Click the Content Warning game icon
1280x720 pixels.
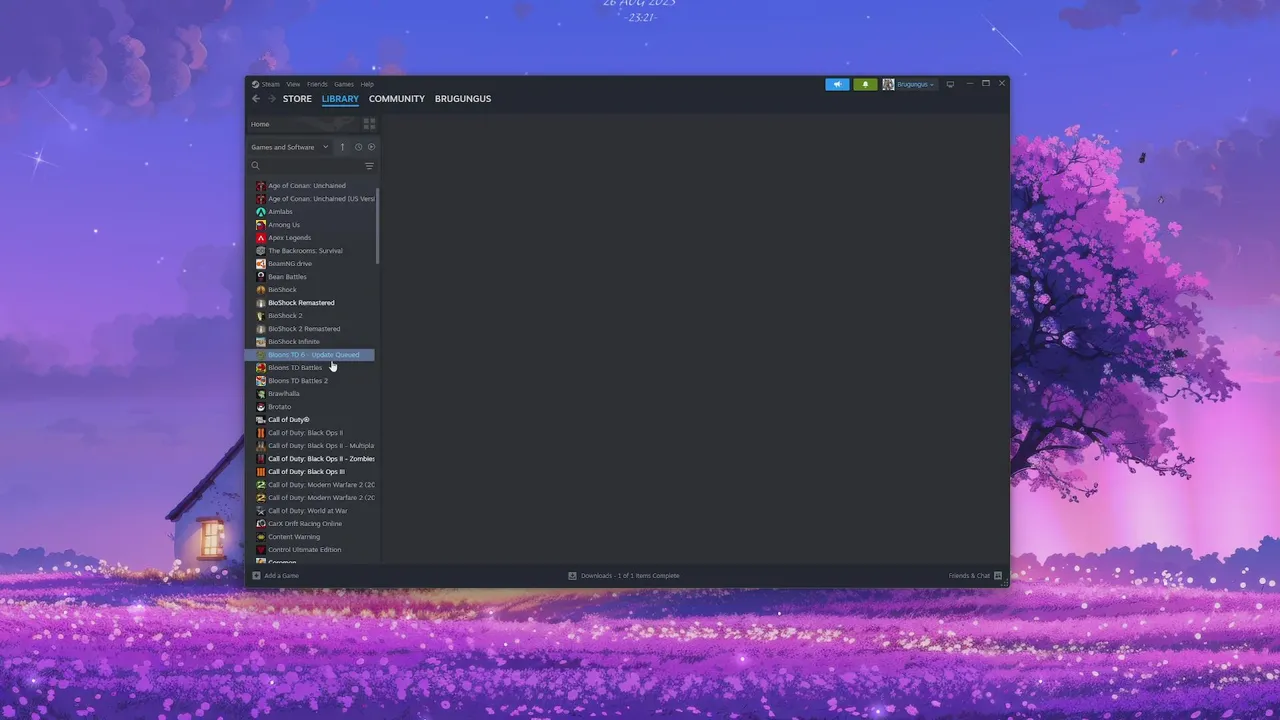coord(261,537)
